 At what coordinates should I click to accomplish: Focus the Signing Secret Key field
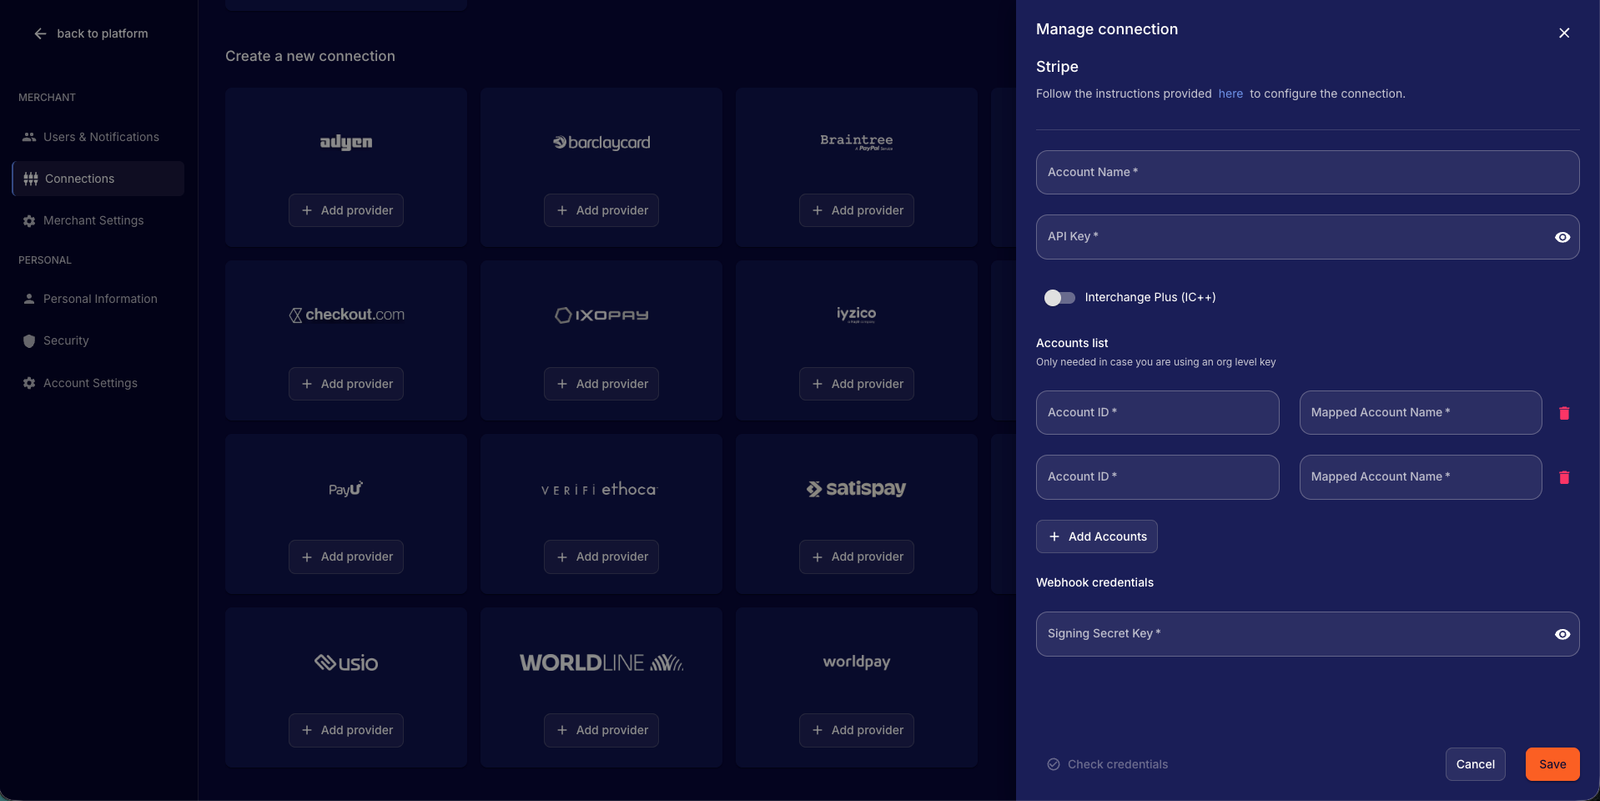pyautogui.click(x=1308, y=634)
